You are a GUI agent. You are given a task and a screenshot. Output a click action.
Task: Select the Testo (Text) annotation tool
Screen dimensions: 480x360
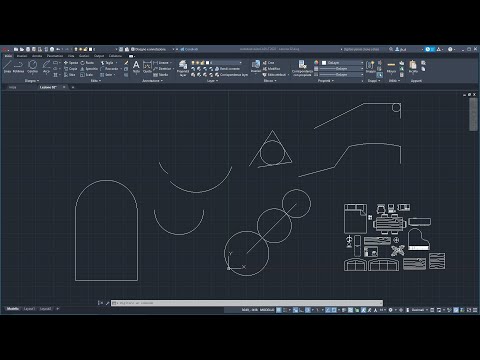tap(136, 67)
